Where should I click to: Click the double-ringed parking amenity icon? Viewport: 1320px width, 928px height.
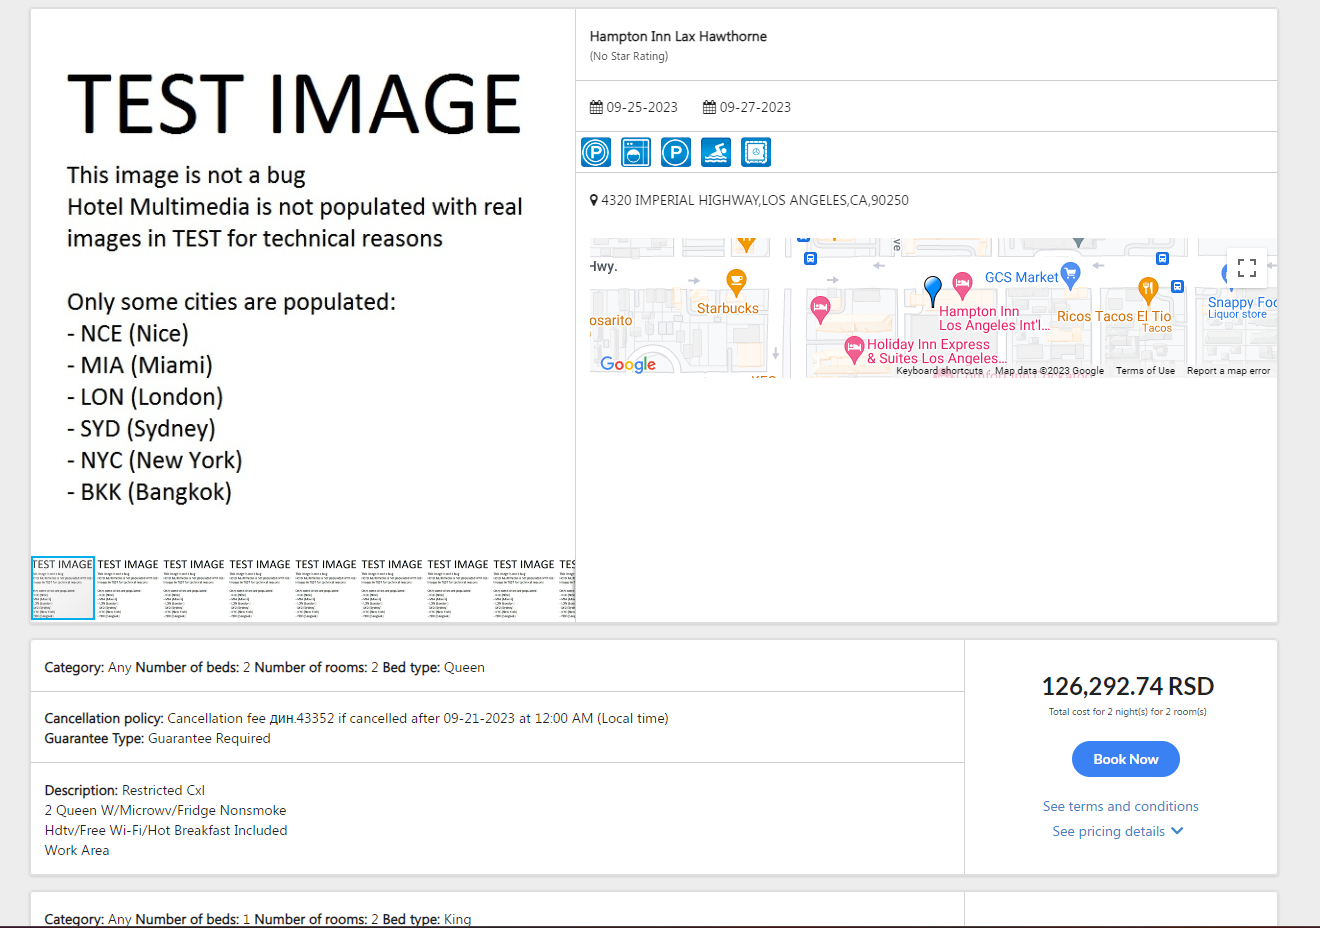[596, 152]
